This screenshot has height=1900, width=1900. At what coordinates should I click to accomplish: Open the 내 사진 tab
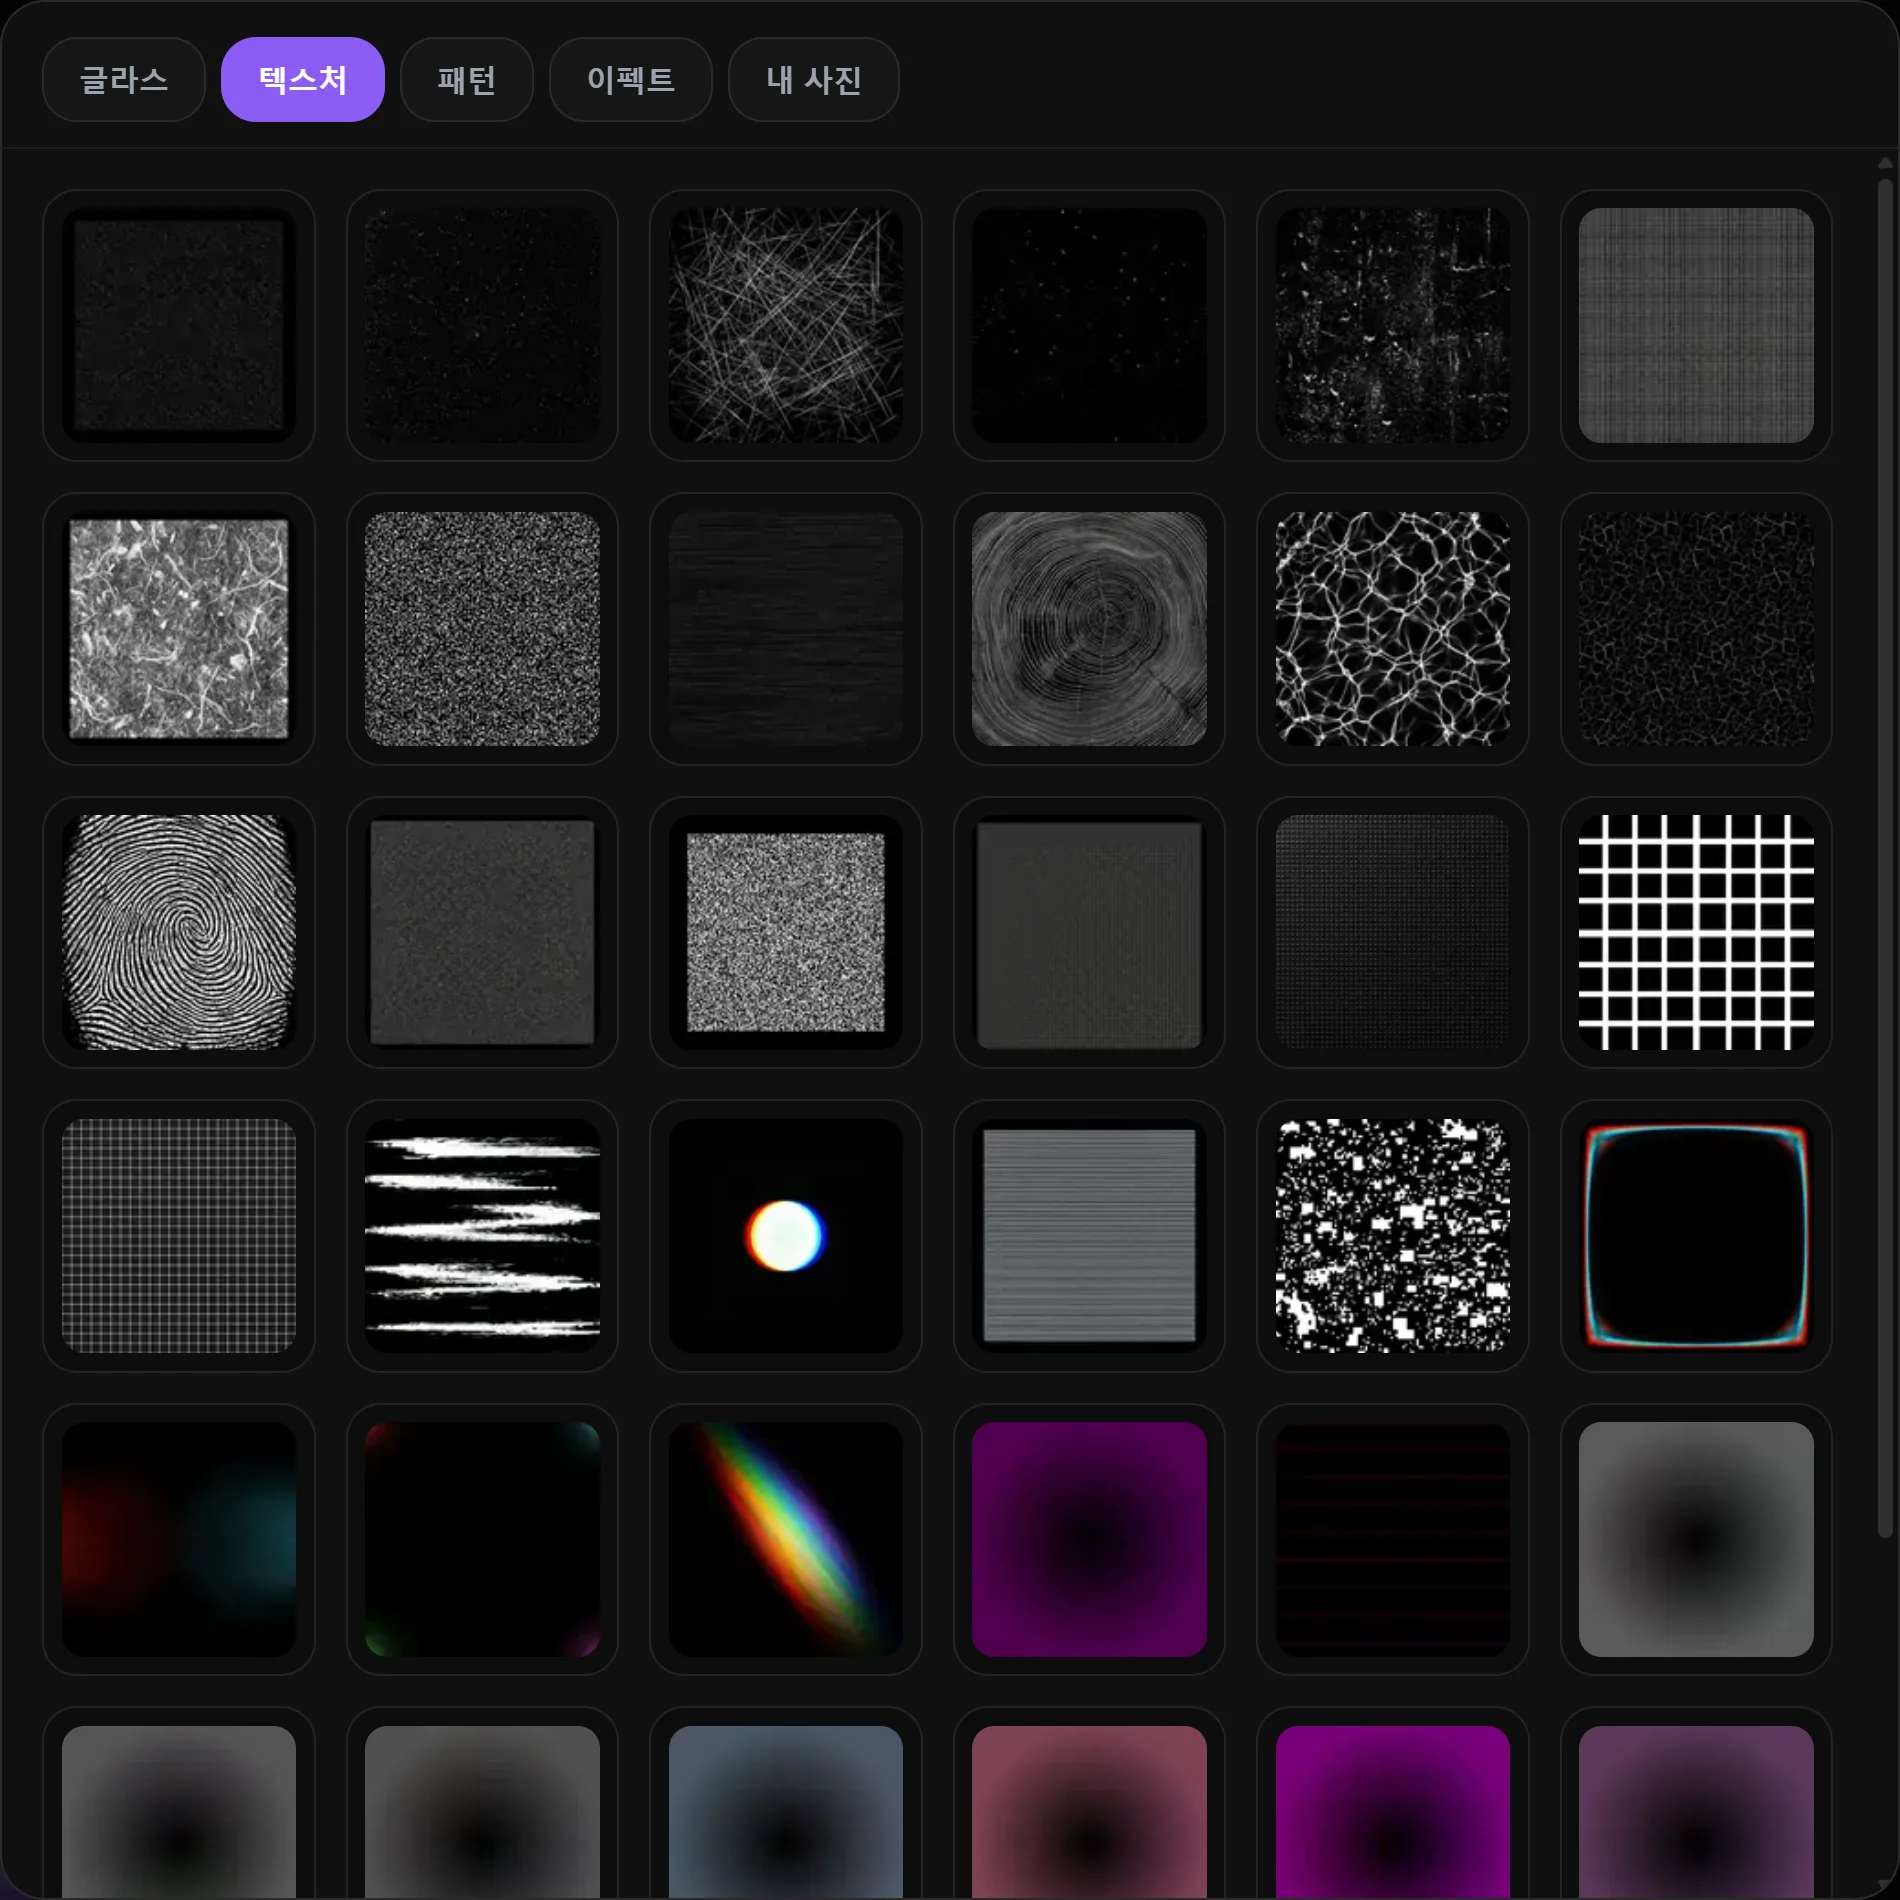[x=814, y=80]
